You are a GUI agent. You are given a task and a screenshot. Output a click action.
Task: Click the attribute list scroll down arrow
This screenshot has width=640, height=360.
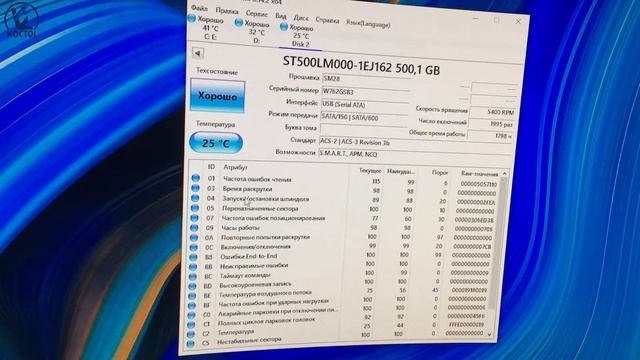pos(490,334)
